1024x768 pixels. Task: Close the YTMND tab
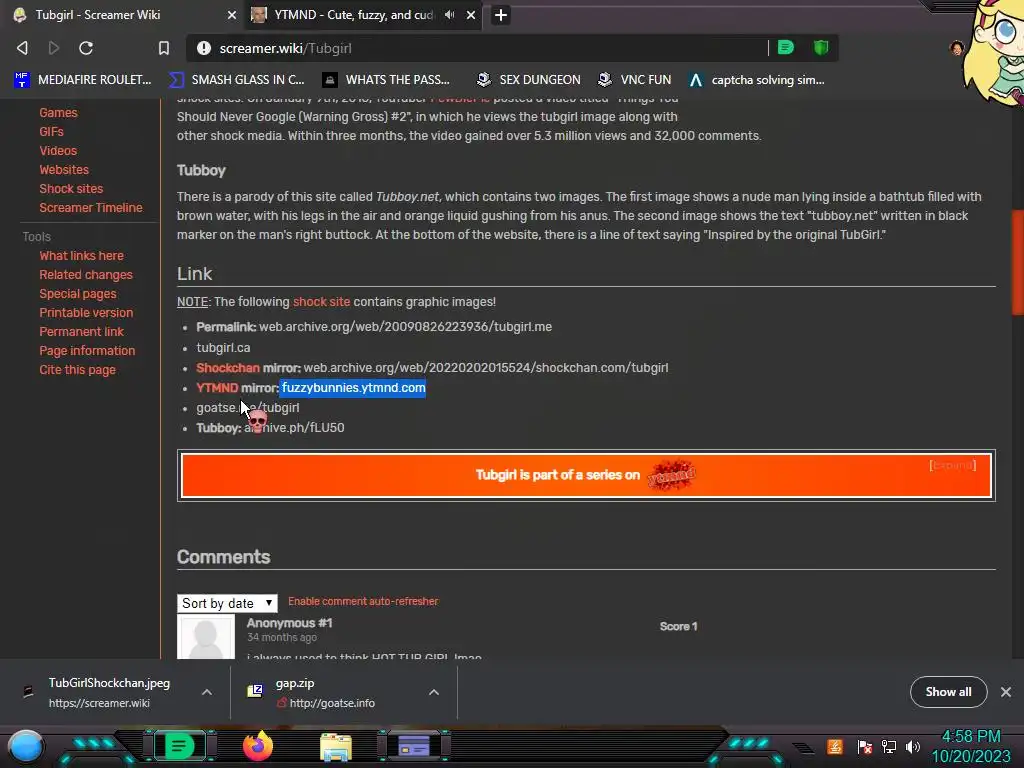pos(471,15)
